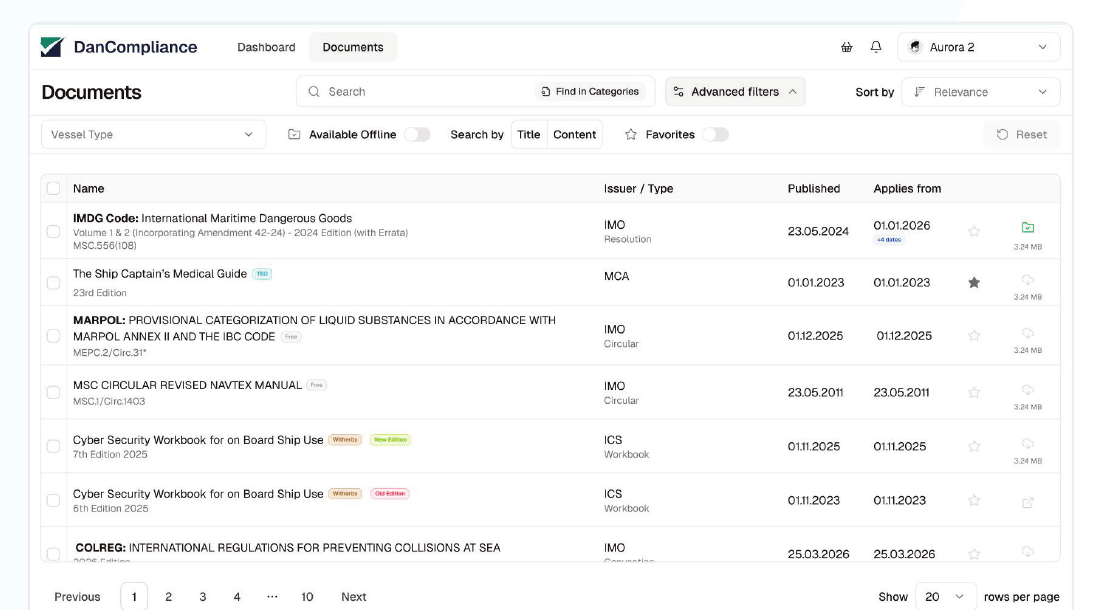Check Cyber Security Workbook 6th Edition checkbox

click(53, 501)
